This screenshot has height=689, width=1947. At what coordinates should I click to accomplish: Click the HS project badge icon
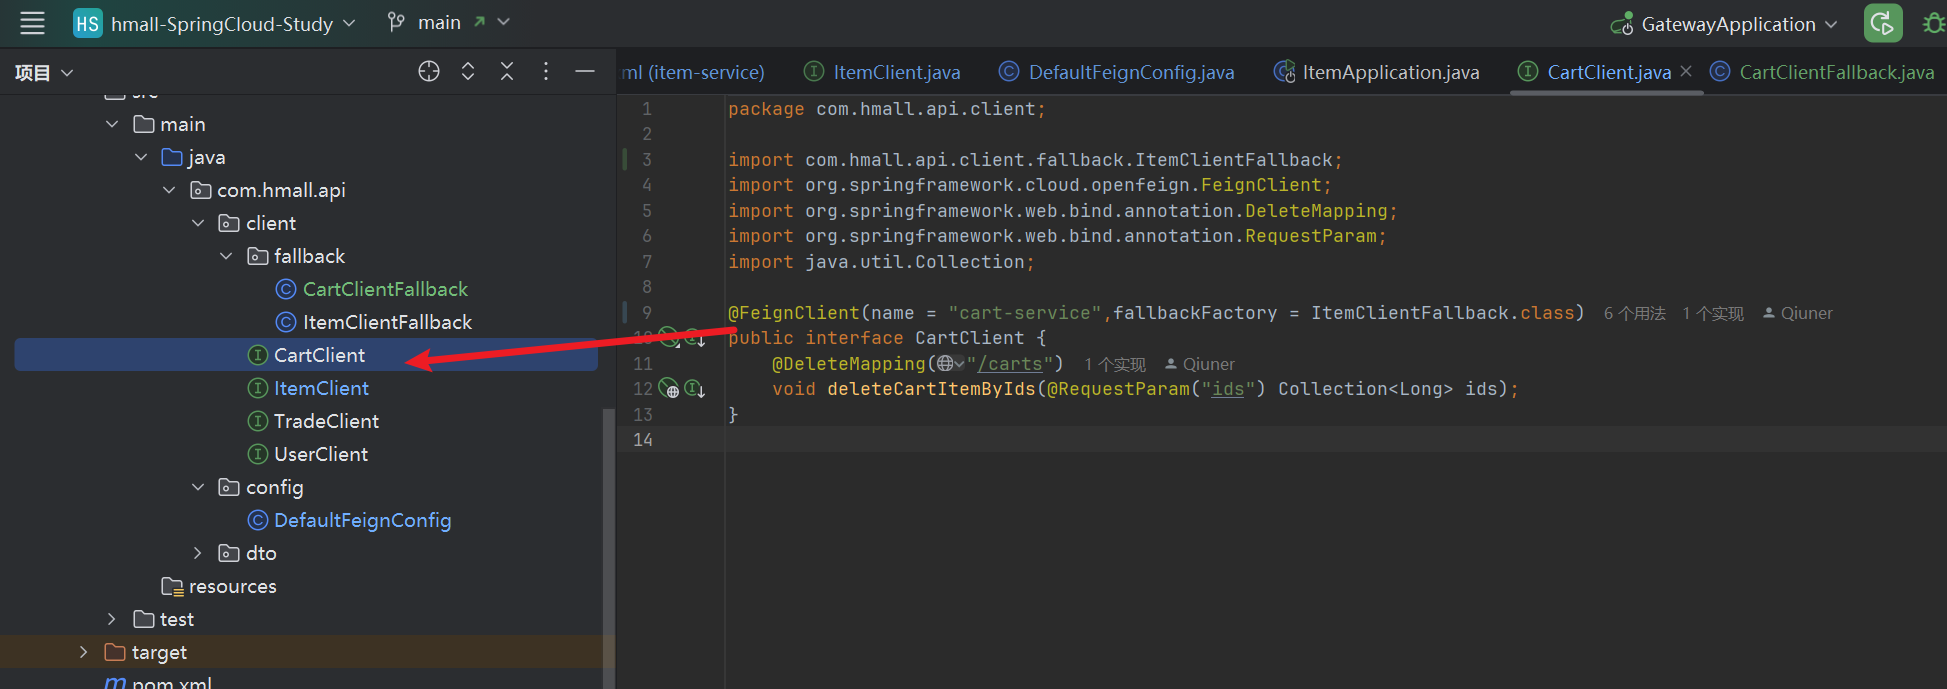[87, 23]
